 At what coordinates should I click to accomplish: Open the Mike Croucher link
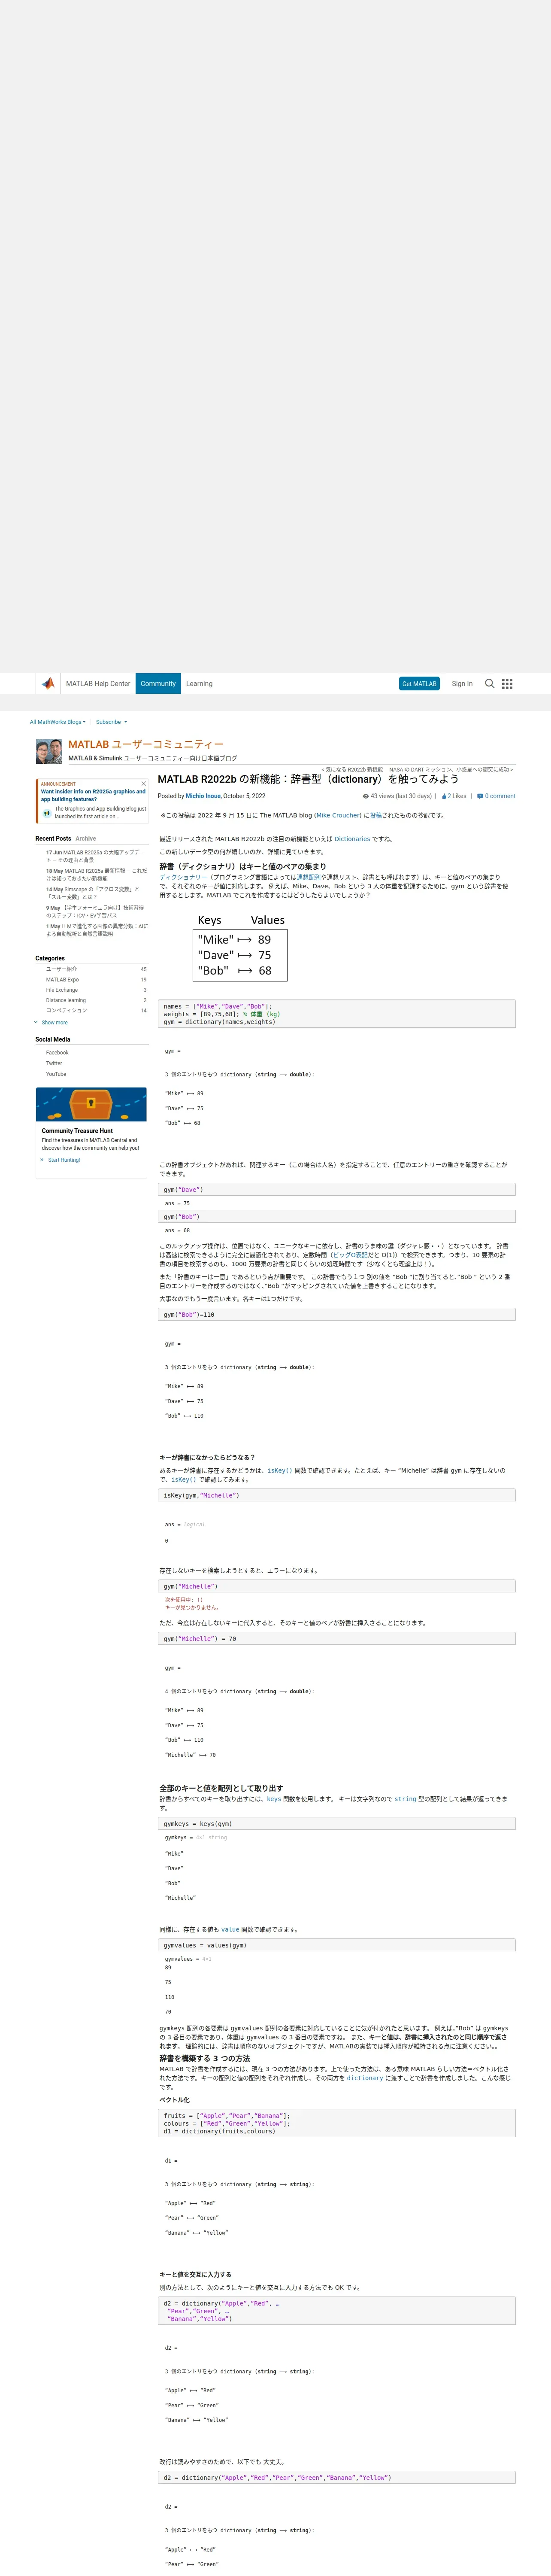338,815
